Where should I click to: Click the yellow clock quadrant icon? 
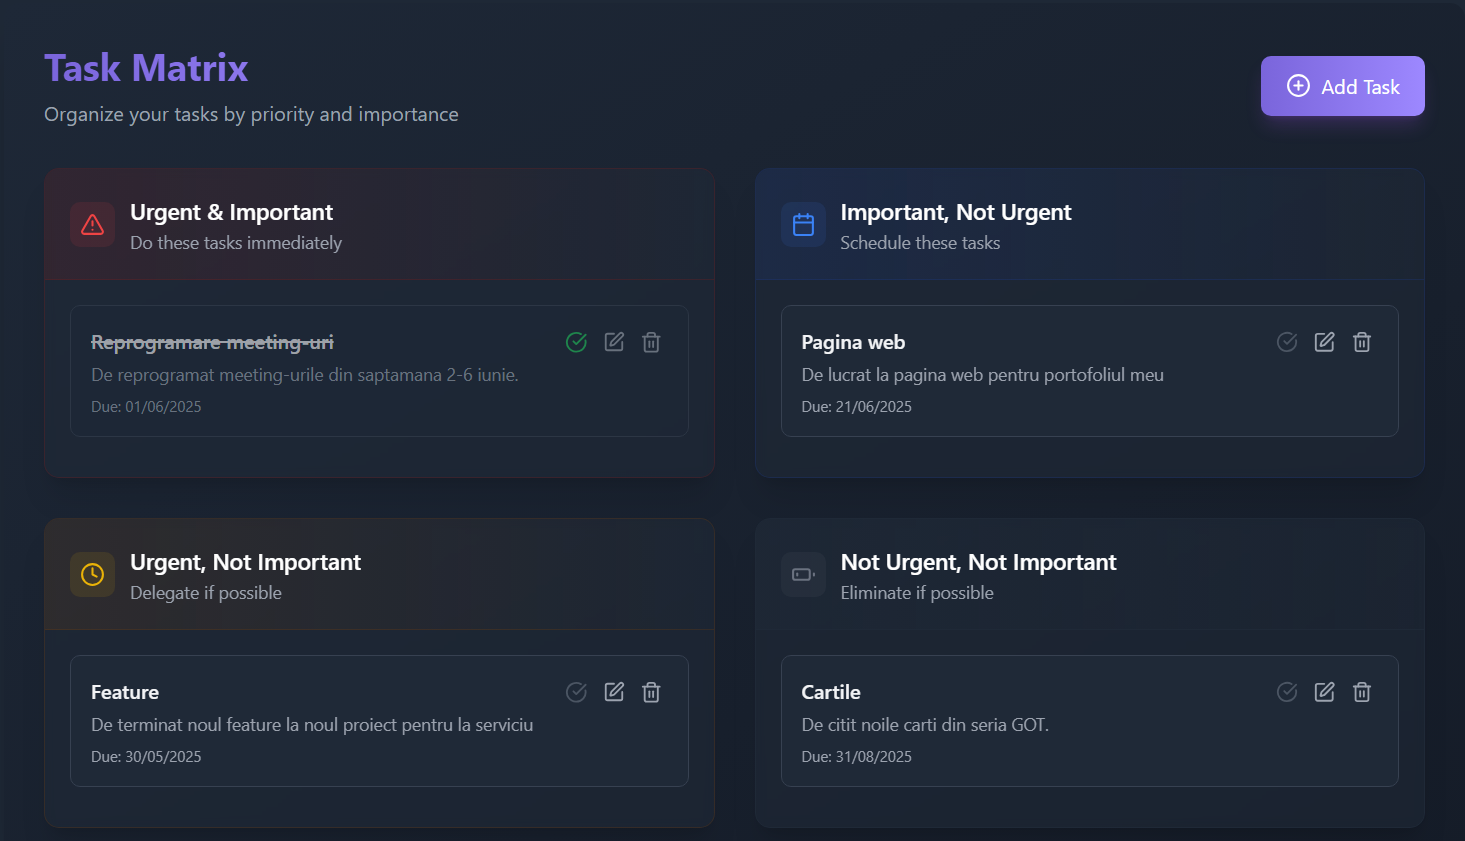tap(93, 574)
